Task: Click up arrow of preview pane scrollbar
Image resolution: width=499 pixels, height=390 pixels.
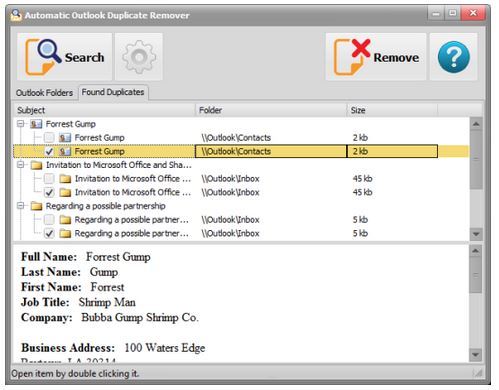Action: tap(476, 251)
